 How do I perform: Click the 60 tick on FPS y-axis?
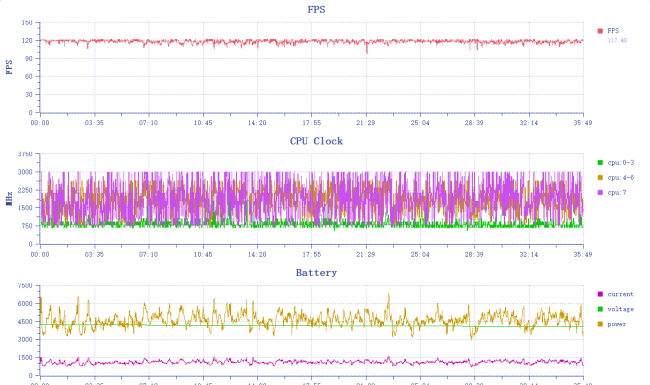[x=29, y=77]
